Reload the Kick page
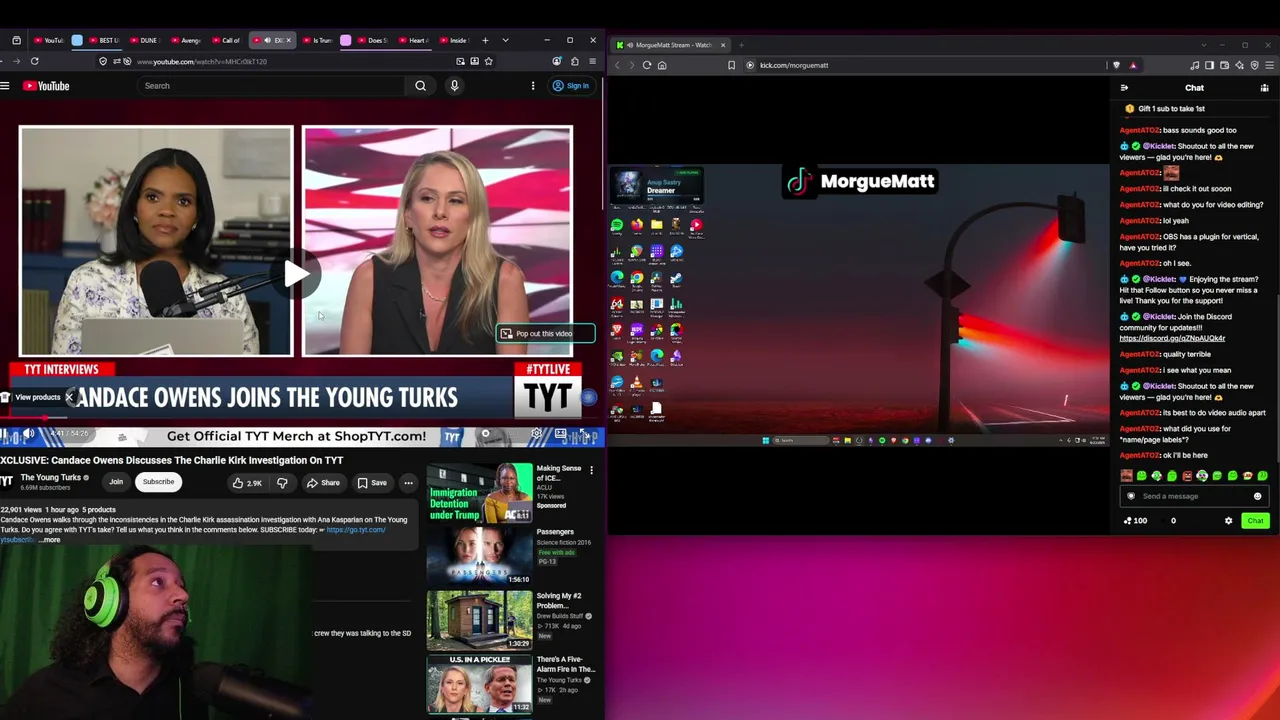Viewport: 1280px width, 720px height. (x=647, y=65)
